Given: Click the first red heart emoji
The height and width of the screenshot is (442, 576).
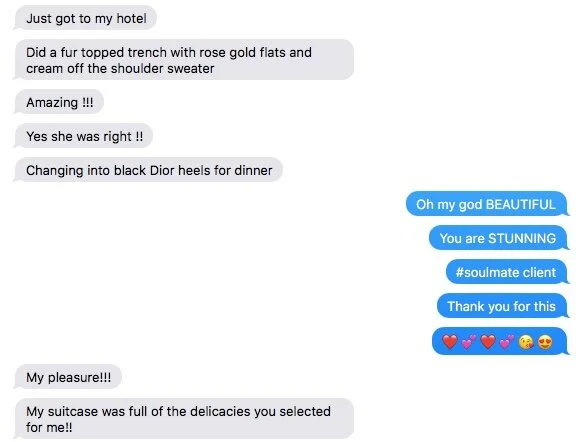Looking at the screenshot, I should click(x=450, y=342).
